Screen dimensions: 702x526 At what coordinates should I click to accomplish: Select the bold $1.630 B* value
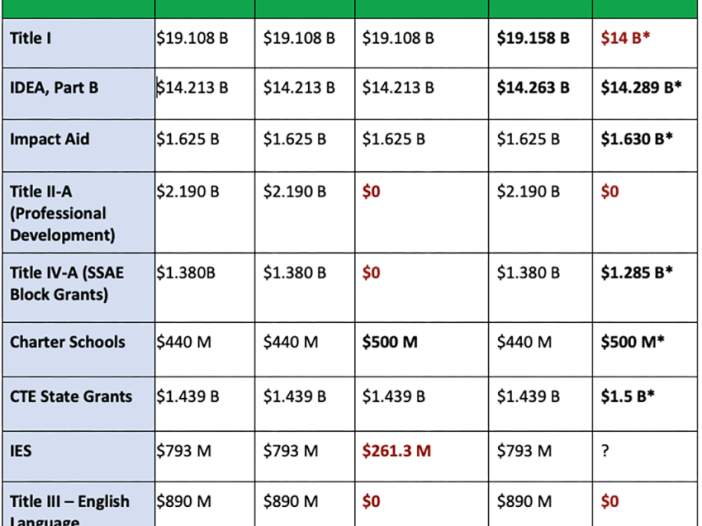tap(636, 139)
